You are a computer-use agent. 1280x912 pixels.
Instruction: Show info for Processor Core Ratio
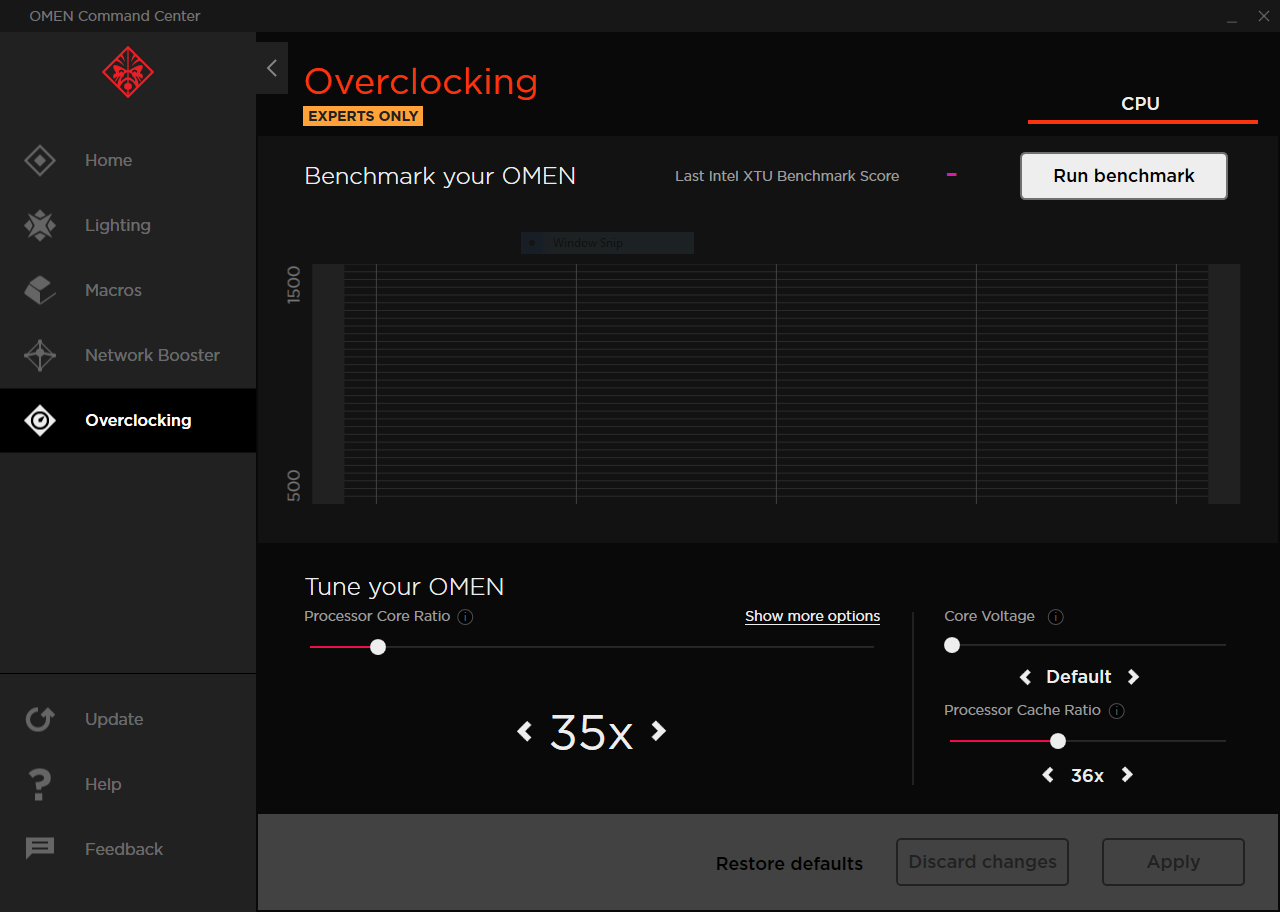tap(465, 617)
